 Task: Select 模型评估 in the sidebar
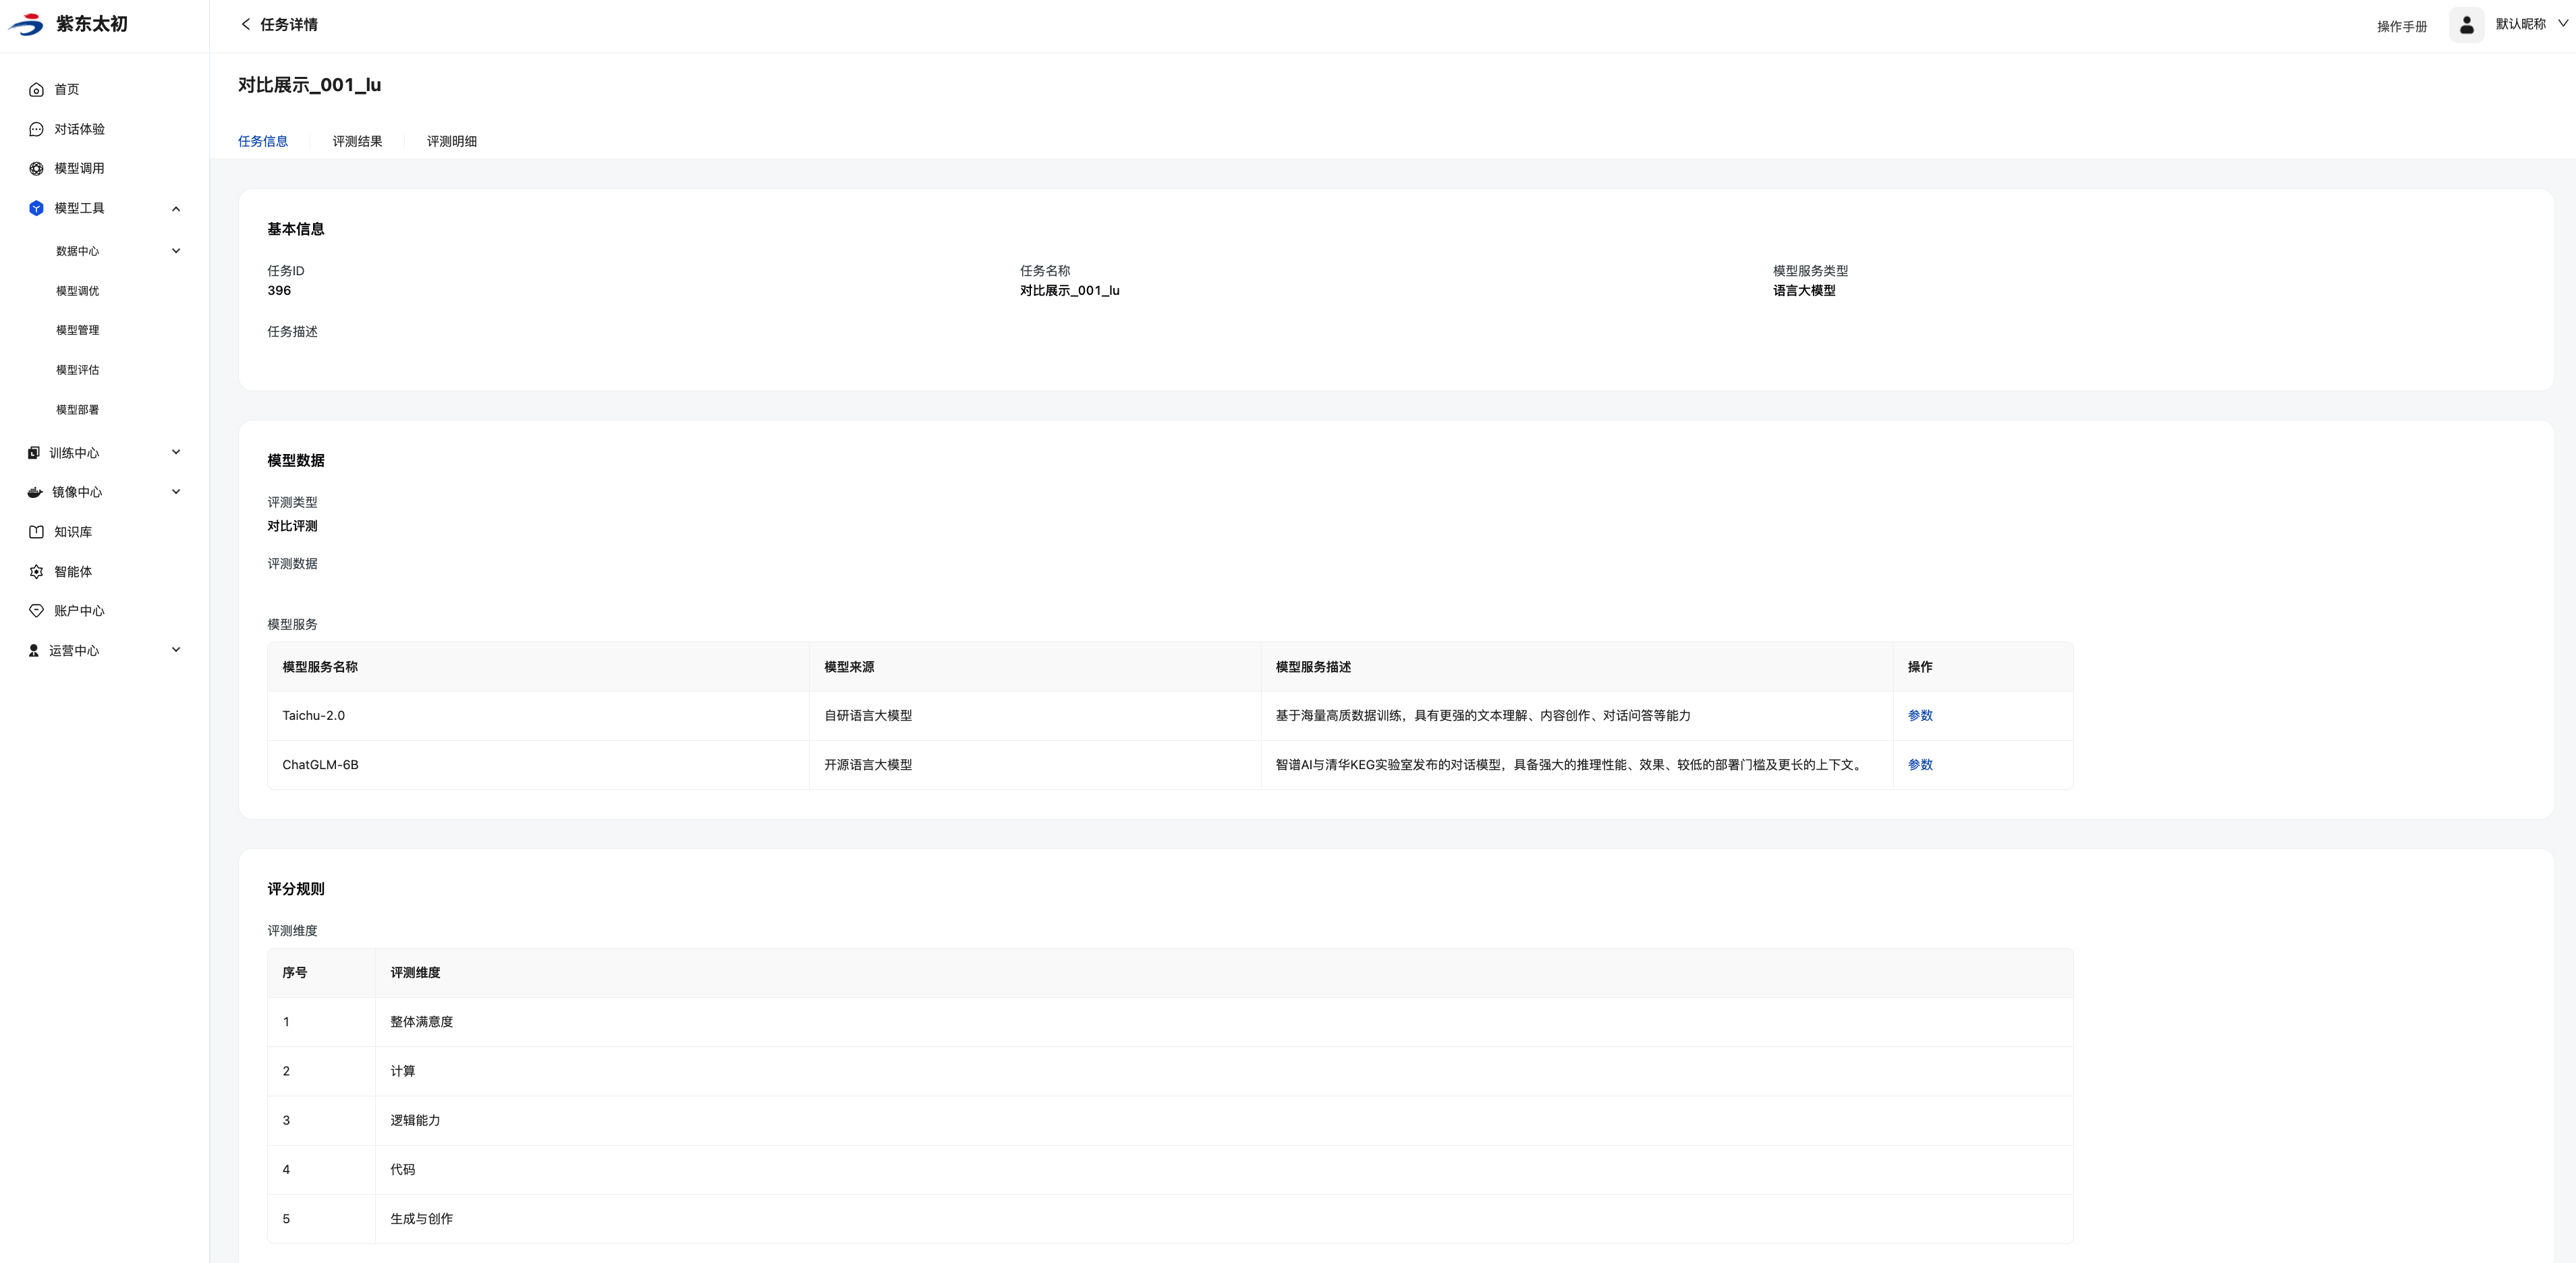click(78, 370)
